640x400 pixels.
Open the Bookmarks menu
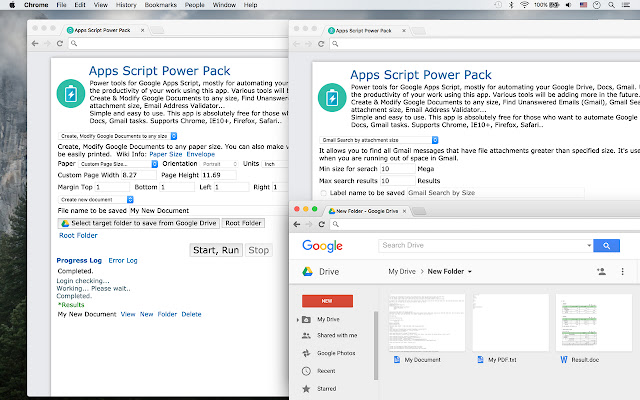[161, 5]
